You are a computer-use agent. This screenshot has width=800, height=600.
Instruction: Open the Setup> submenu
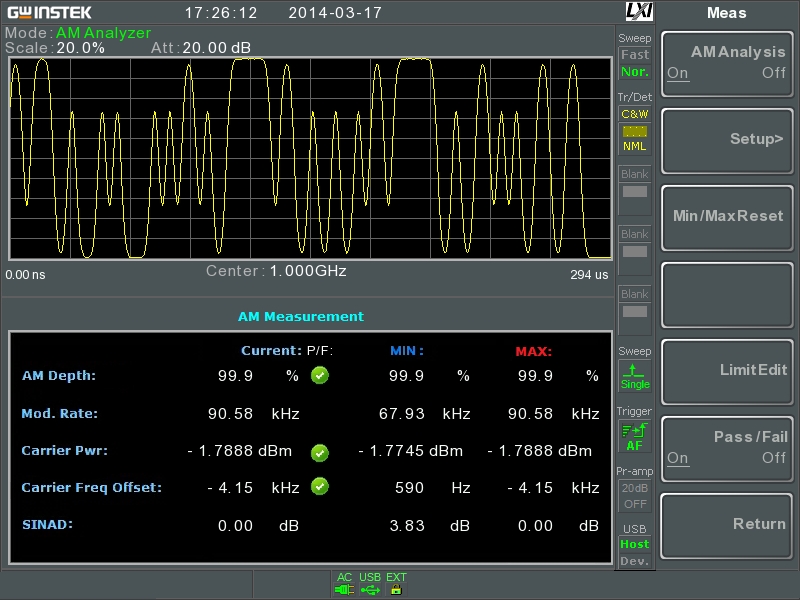[x=727, y=141]
